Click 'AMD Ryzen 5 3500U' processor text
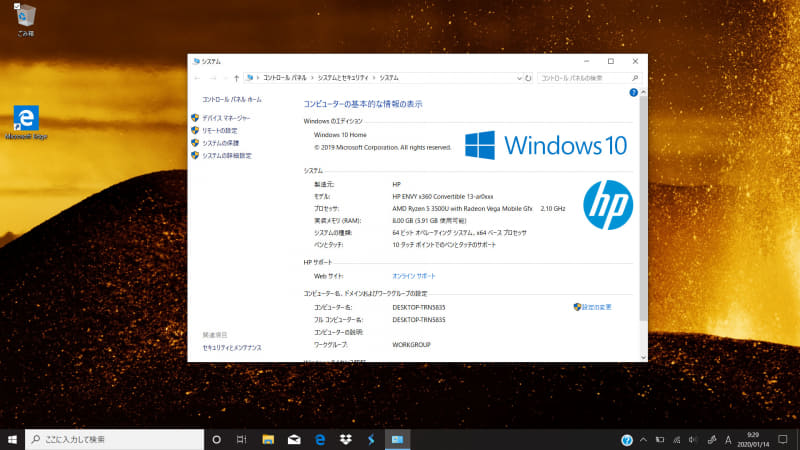Screen dimensions: 800x450 462,209
